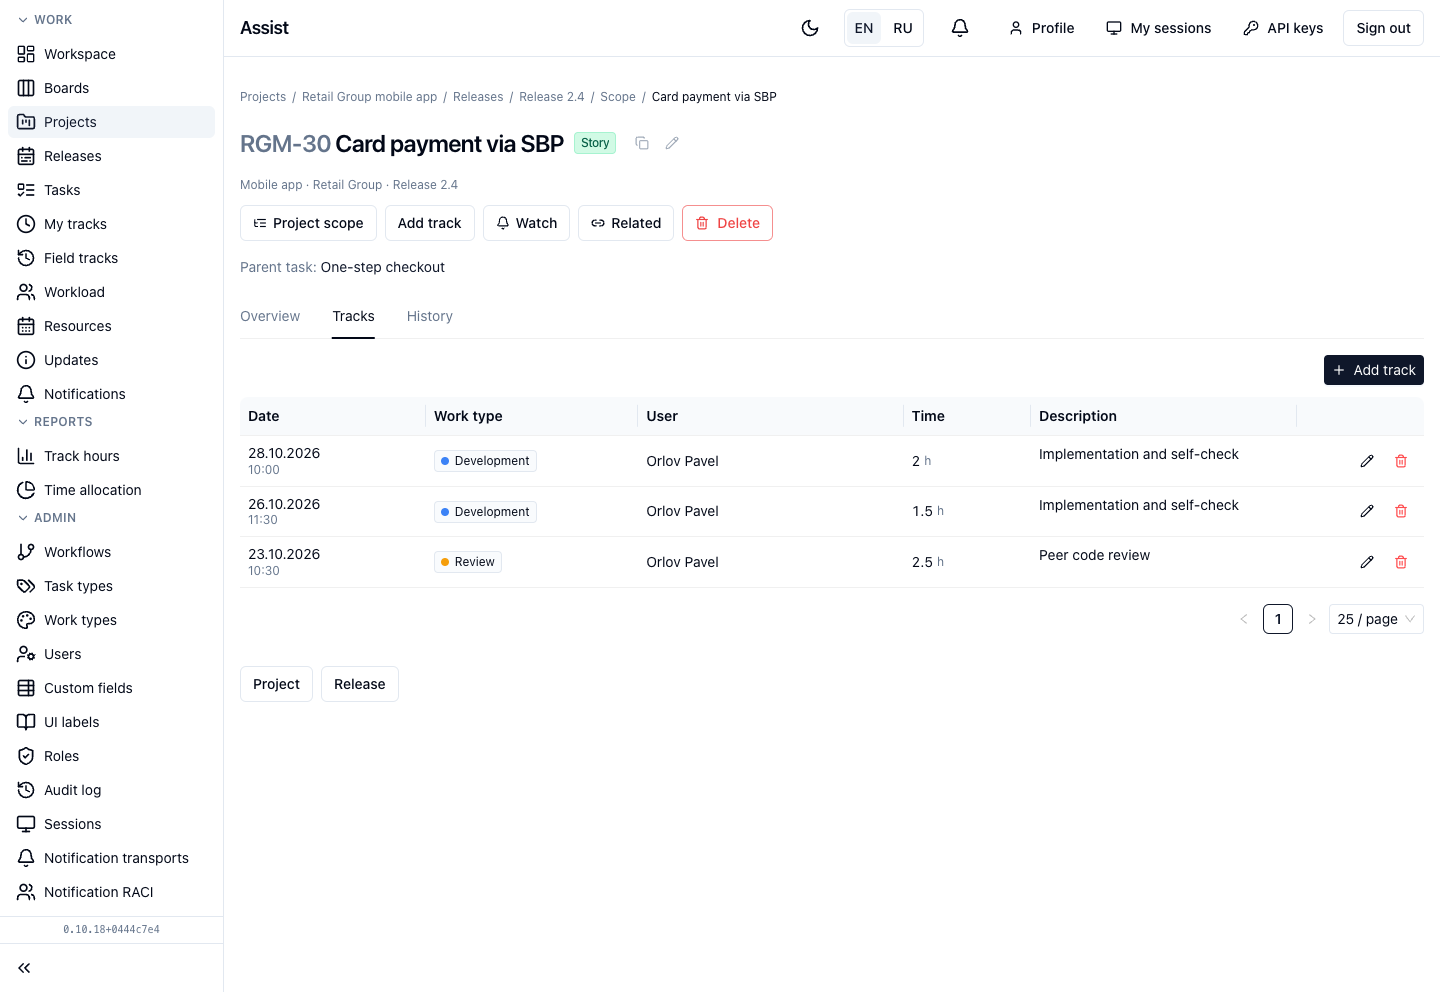Open Workload in sidebar
The height and width of the screenshot is (992, 1440).
(x=111, y=292)
